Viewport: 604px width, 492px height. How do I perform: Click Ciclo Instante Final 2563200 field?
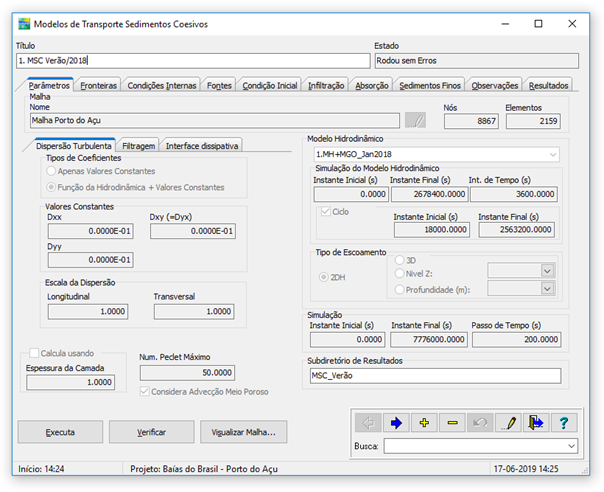click(x=517, y=230)
